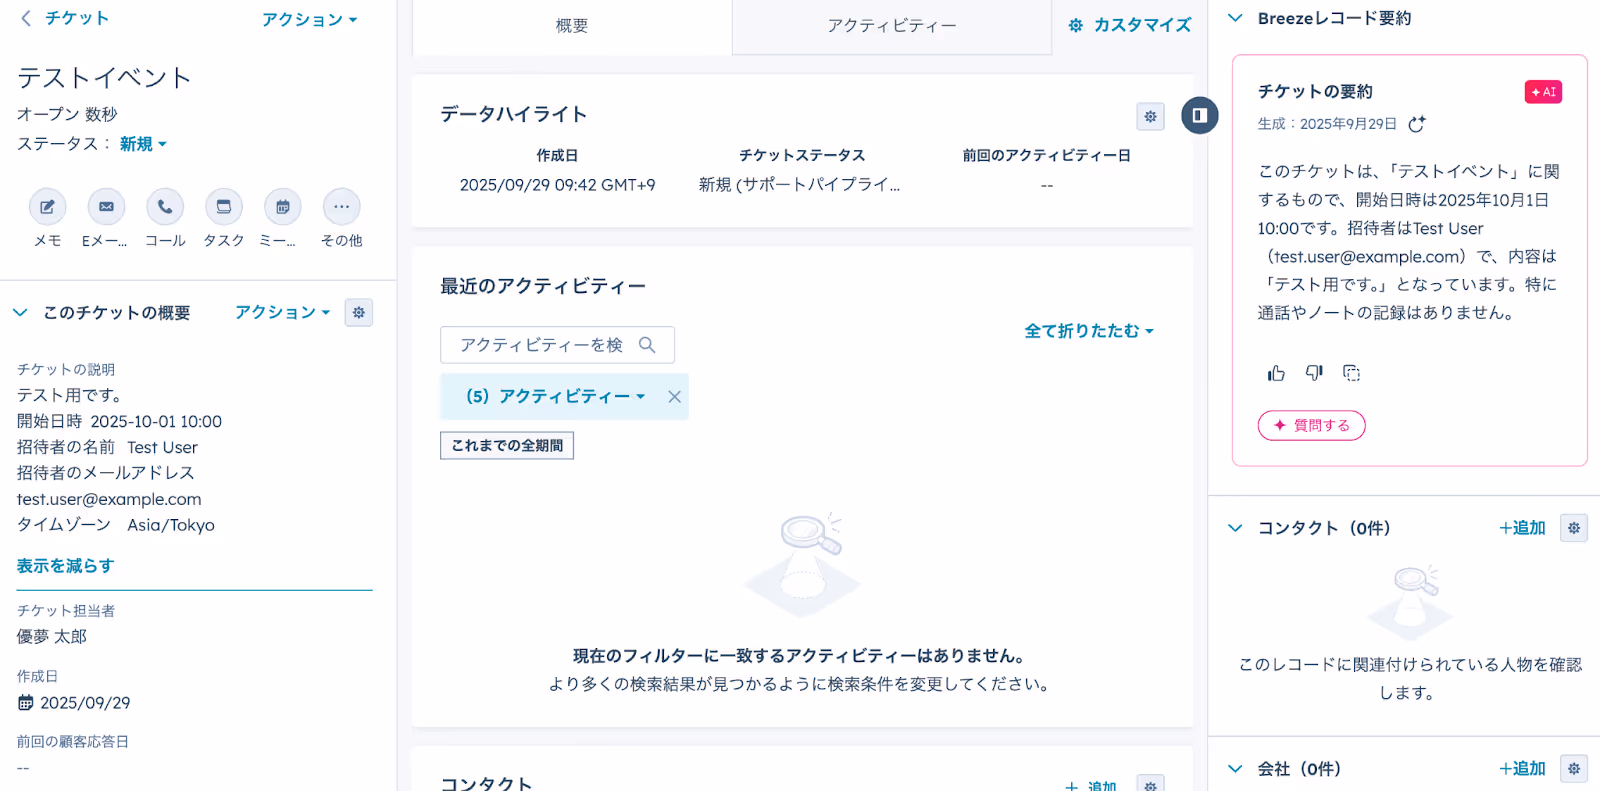Screen dimensions: 1600x791
Task: Open the 全て折りたたむ dropdown
Action: coord(1089,331)
